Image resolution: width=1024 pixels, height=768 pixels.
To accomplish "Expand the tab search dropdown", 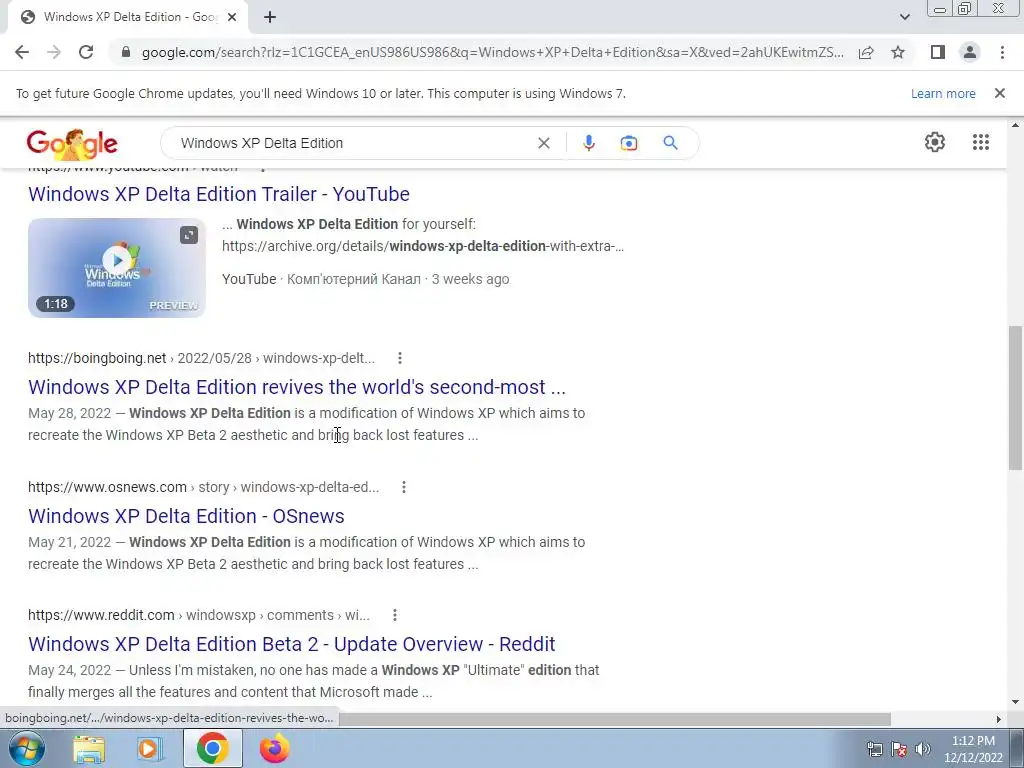I will pyautogui.click(x=904, y=17).
